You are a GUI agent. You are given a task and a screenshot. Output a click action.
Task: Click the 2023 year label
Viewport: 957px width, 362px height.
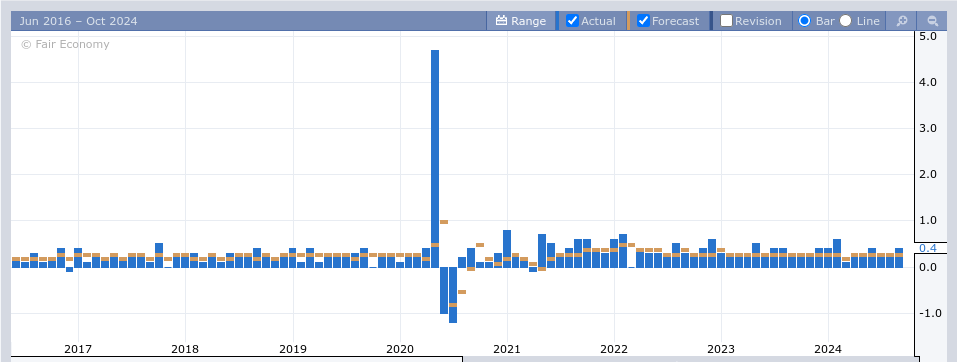pyautogui.click(x=721, y=349)
